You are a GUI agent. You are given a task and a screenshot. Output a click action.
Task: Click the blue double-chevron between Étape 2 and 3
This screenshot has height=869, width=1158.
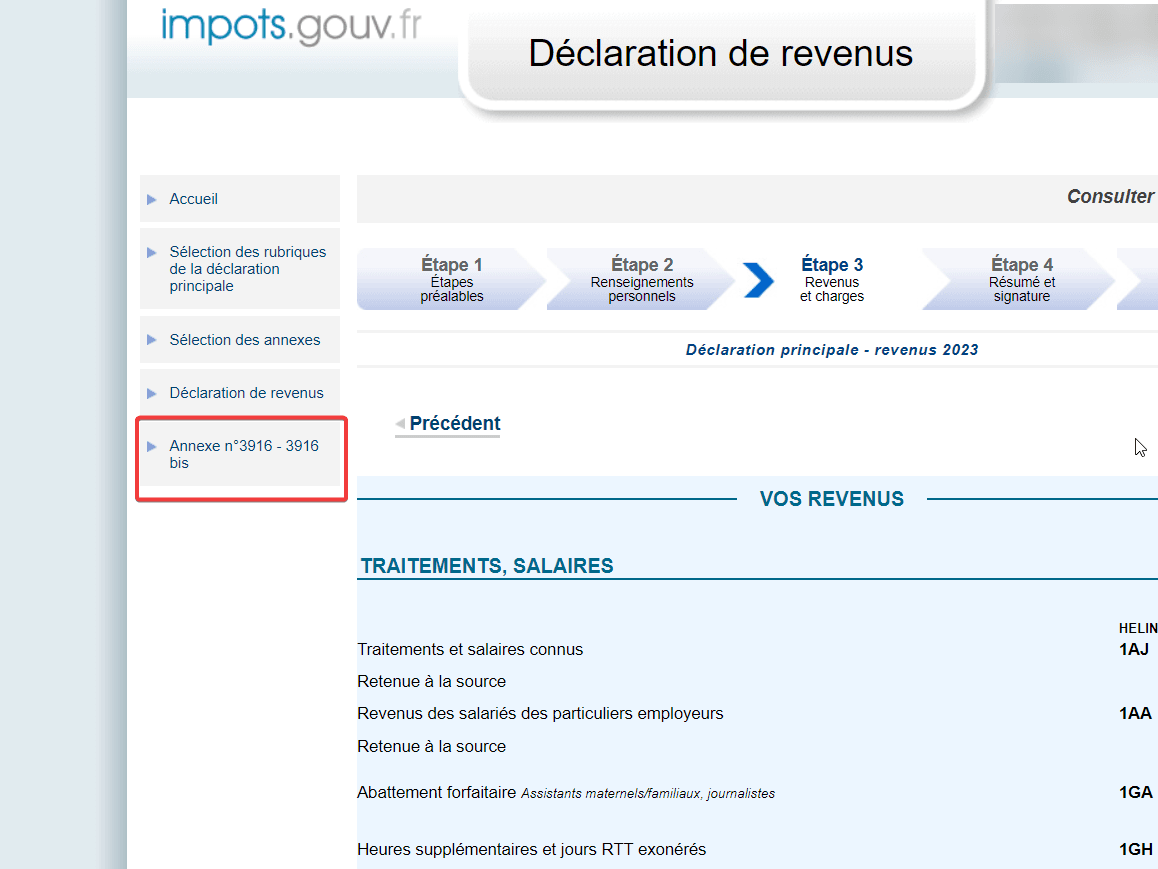(x=758, y=280)
